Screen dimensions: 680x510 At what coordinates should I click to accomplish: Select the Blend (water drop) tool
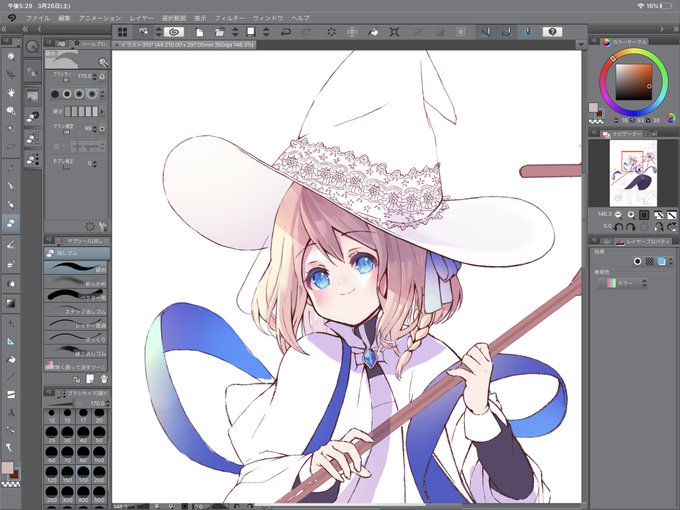pos(11,284)
